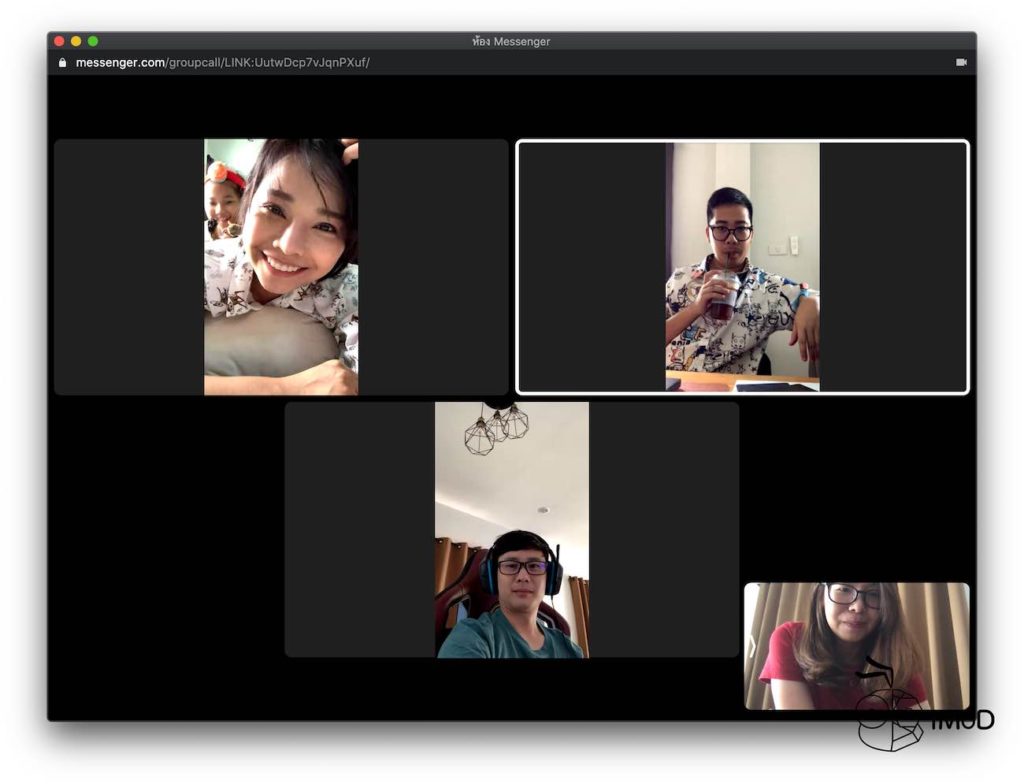Viewport: 1024px width, 784px height.
Task: Click the iced drink cup in the video
Action: (724, 296)
